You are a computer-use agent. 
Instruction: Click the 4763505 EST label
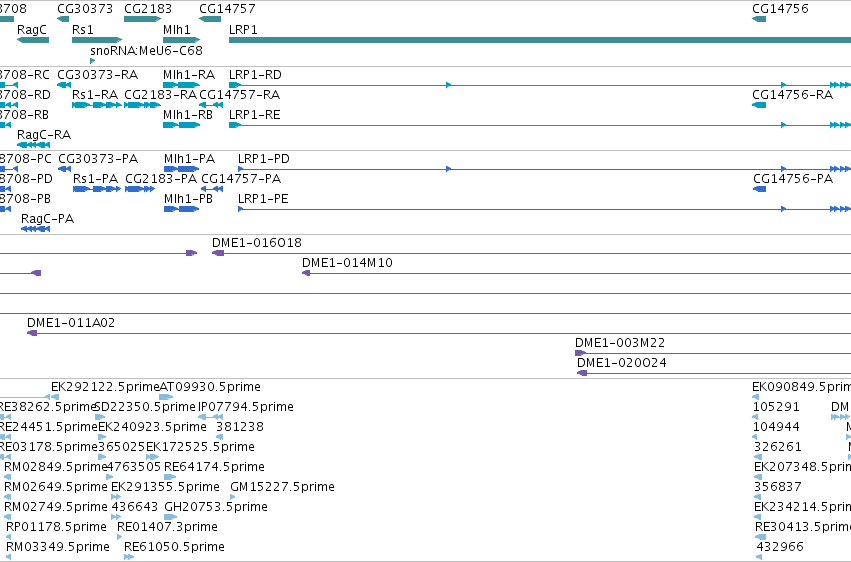tap(134, 467)
